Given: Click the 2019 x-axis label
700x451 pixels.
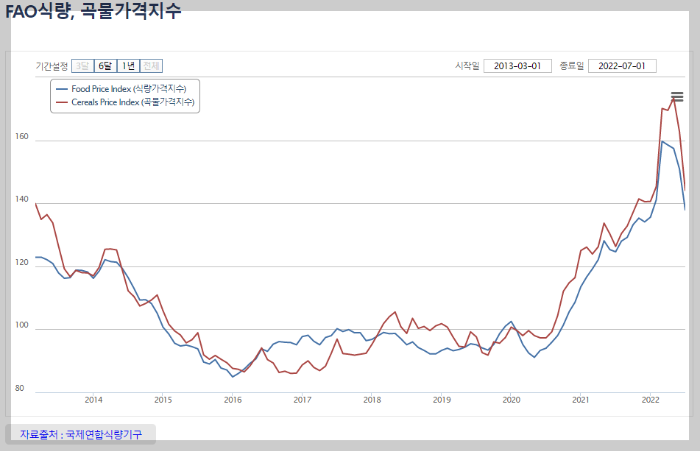Looking at the screenshot, I should point(442,400).
